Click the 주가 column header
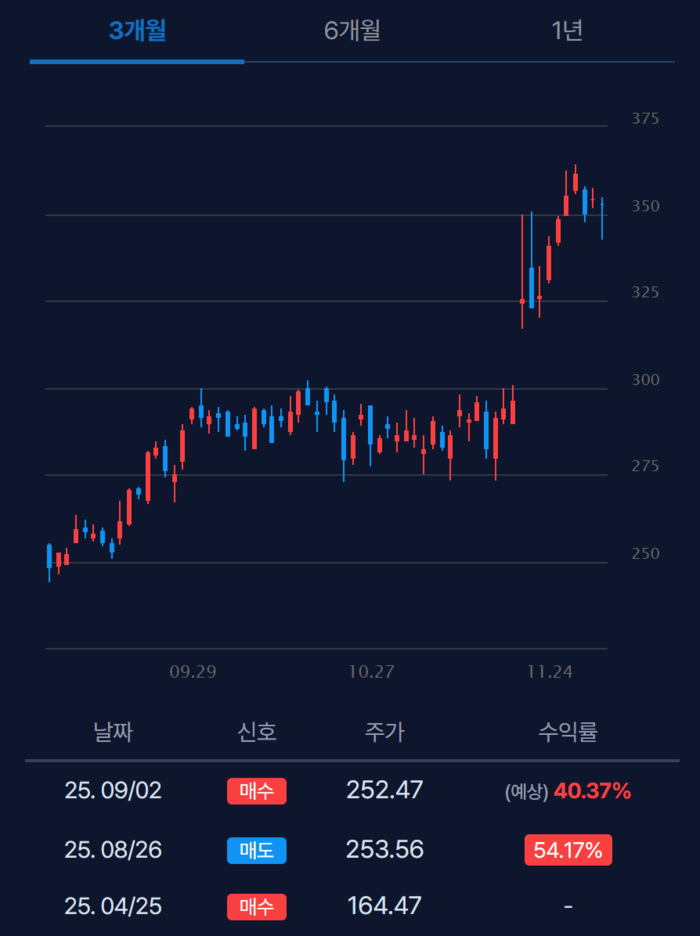700x936 pixels. point(384,732)
